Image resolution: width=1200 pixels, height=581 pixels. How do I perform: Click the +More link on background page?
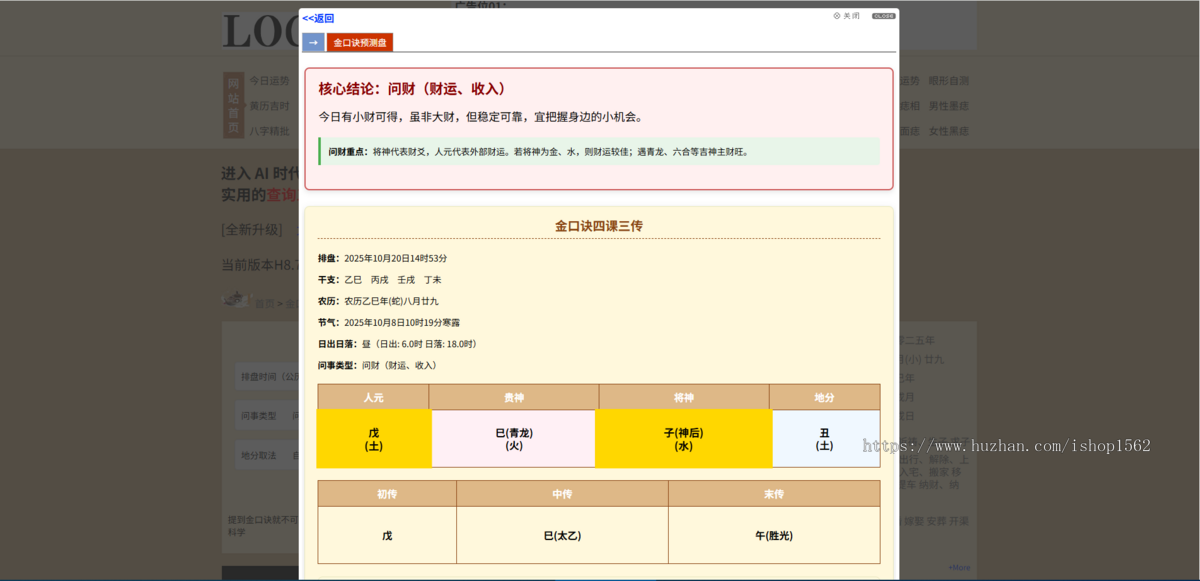pyautogui.click(x=959, y=567)
